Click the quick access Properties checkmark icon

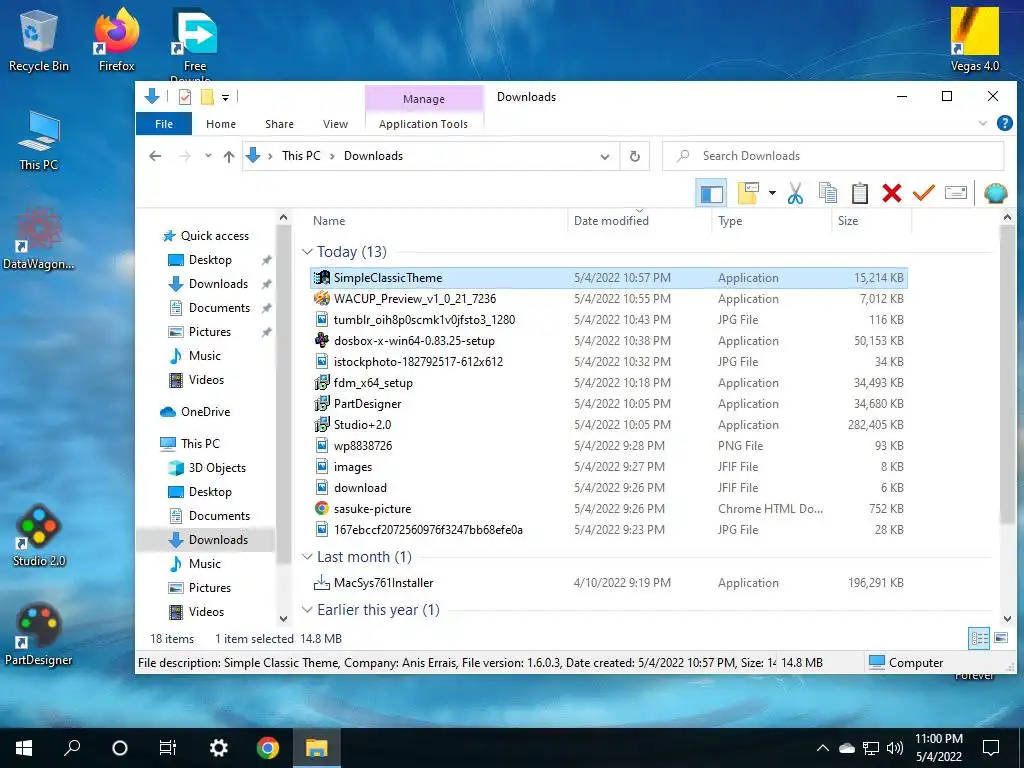[185, 97]
